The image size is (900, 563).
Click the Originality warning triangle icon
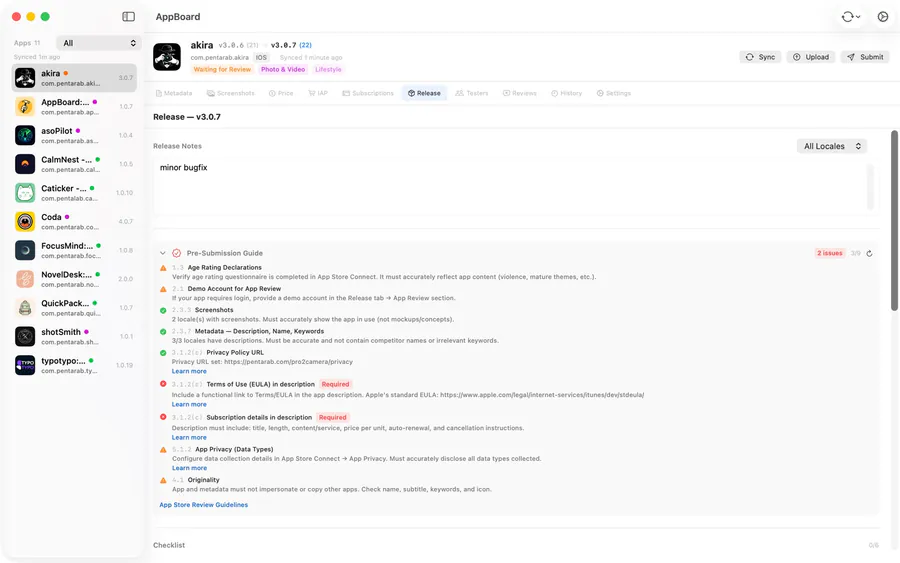tap(163, 480)
